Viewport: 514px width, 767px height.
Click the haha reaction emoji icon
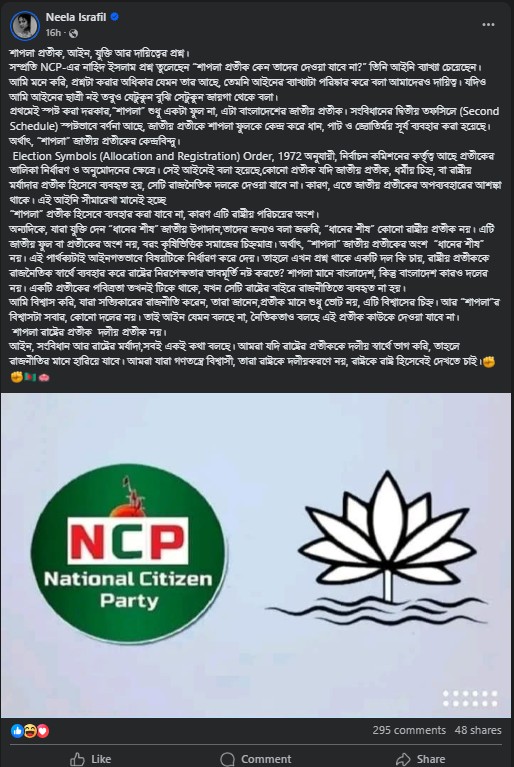click(x=30, y=731)
